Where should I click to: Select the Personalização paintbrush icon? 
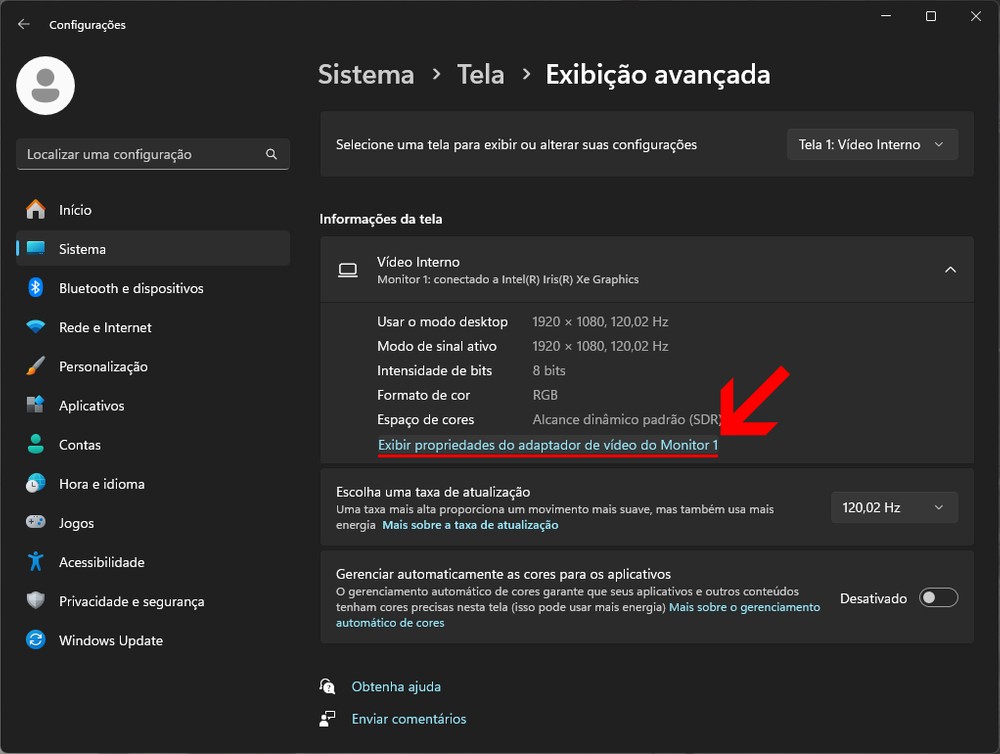pyautogui.click(x=36, y=367)
